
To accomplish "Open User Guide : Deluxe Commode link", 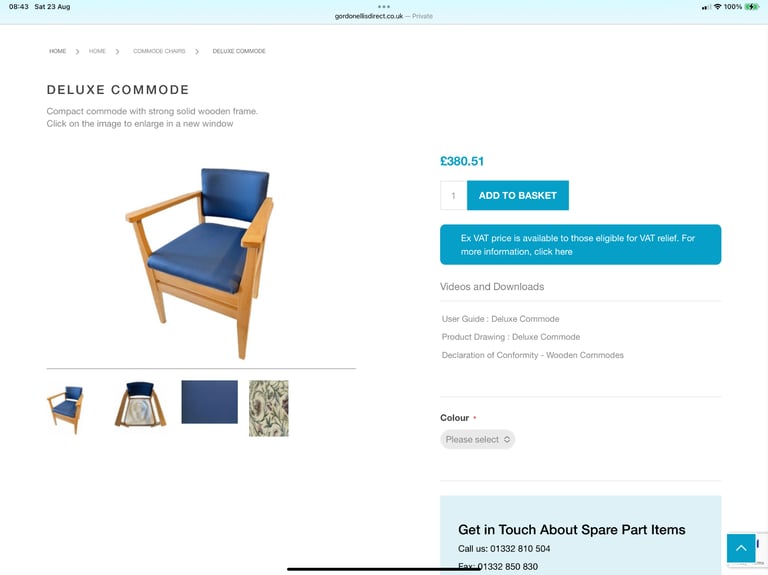I will (500, 319).
